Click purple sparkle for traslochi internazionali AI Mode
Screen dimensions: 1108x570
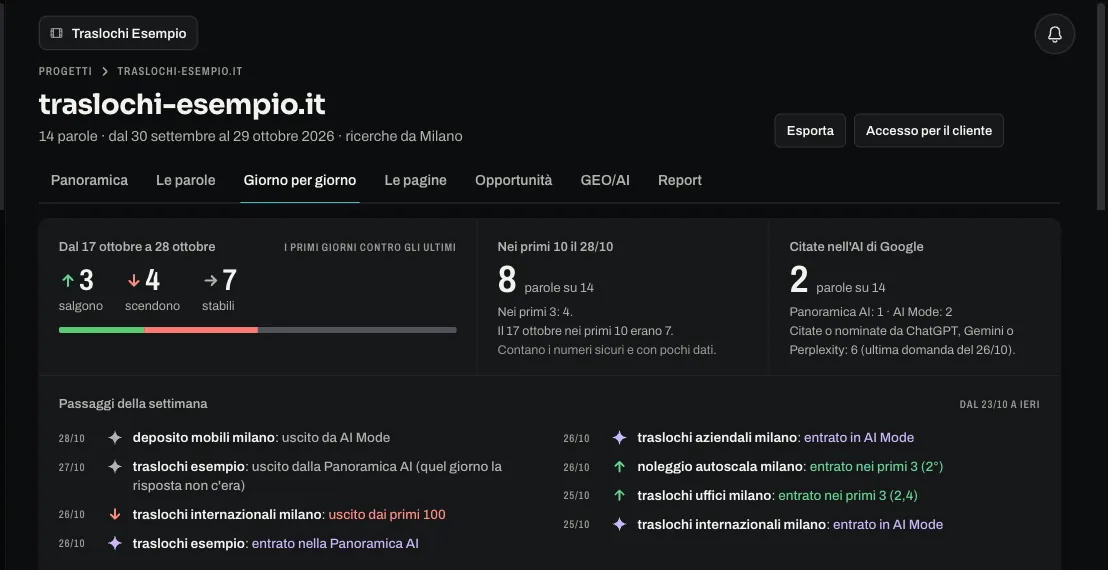(x=619, y=524)
